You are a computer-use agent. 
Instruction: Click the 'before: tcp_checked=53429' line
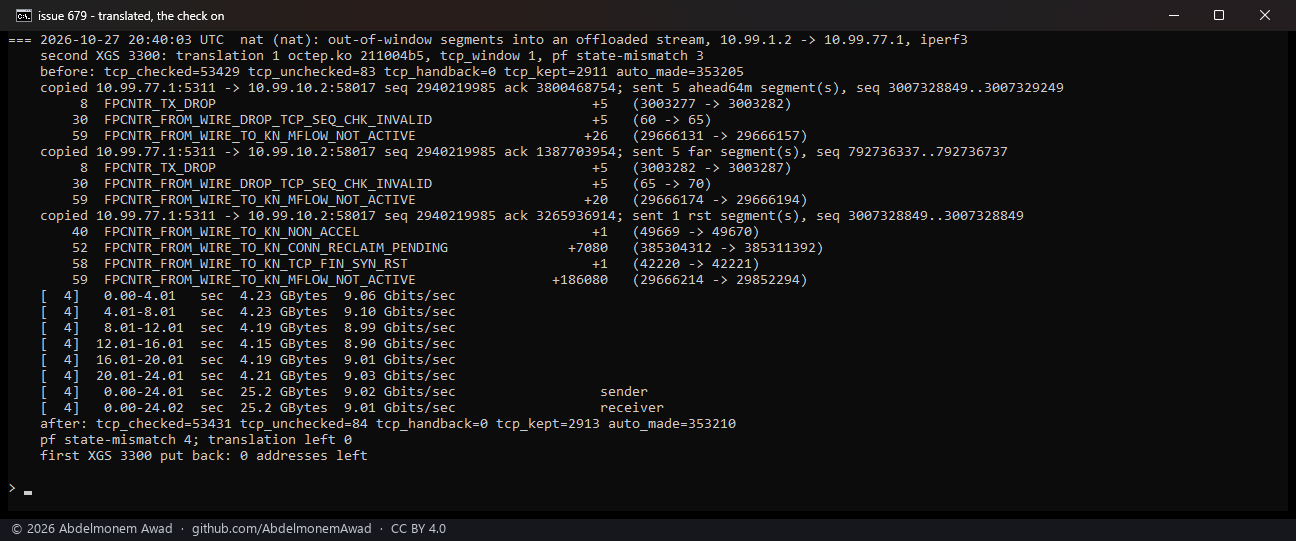point(392,72)
